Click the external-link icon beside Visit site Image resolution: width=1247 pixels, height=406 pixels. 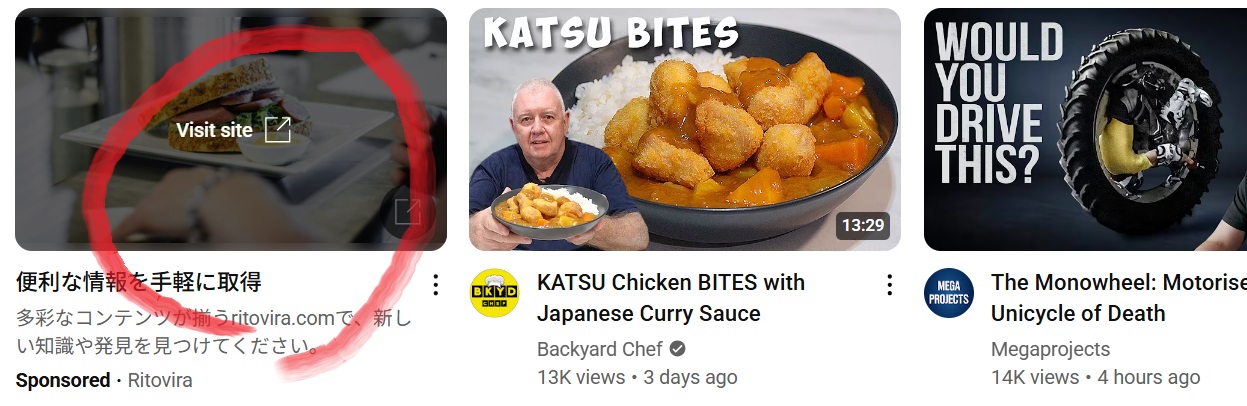click(277, 130)
